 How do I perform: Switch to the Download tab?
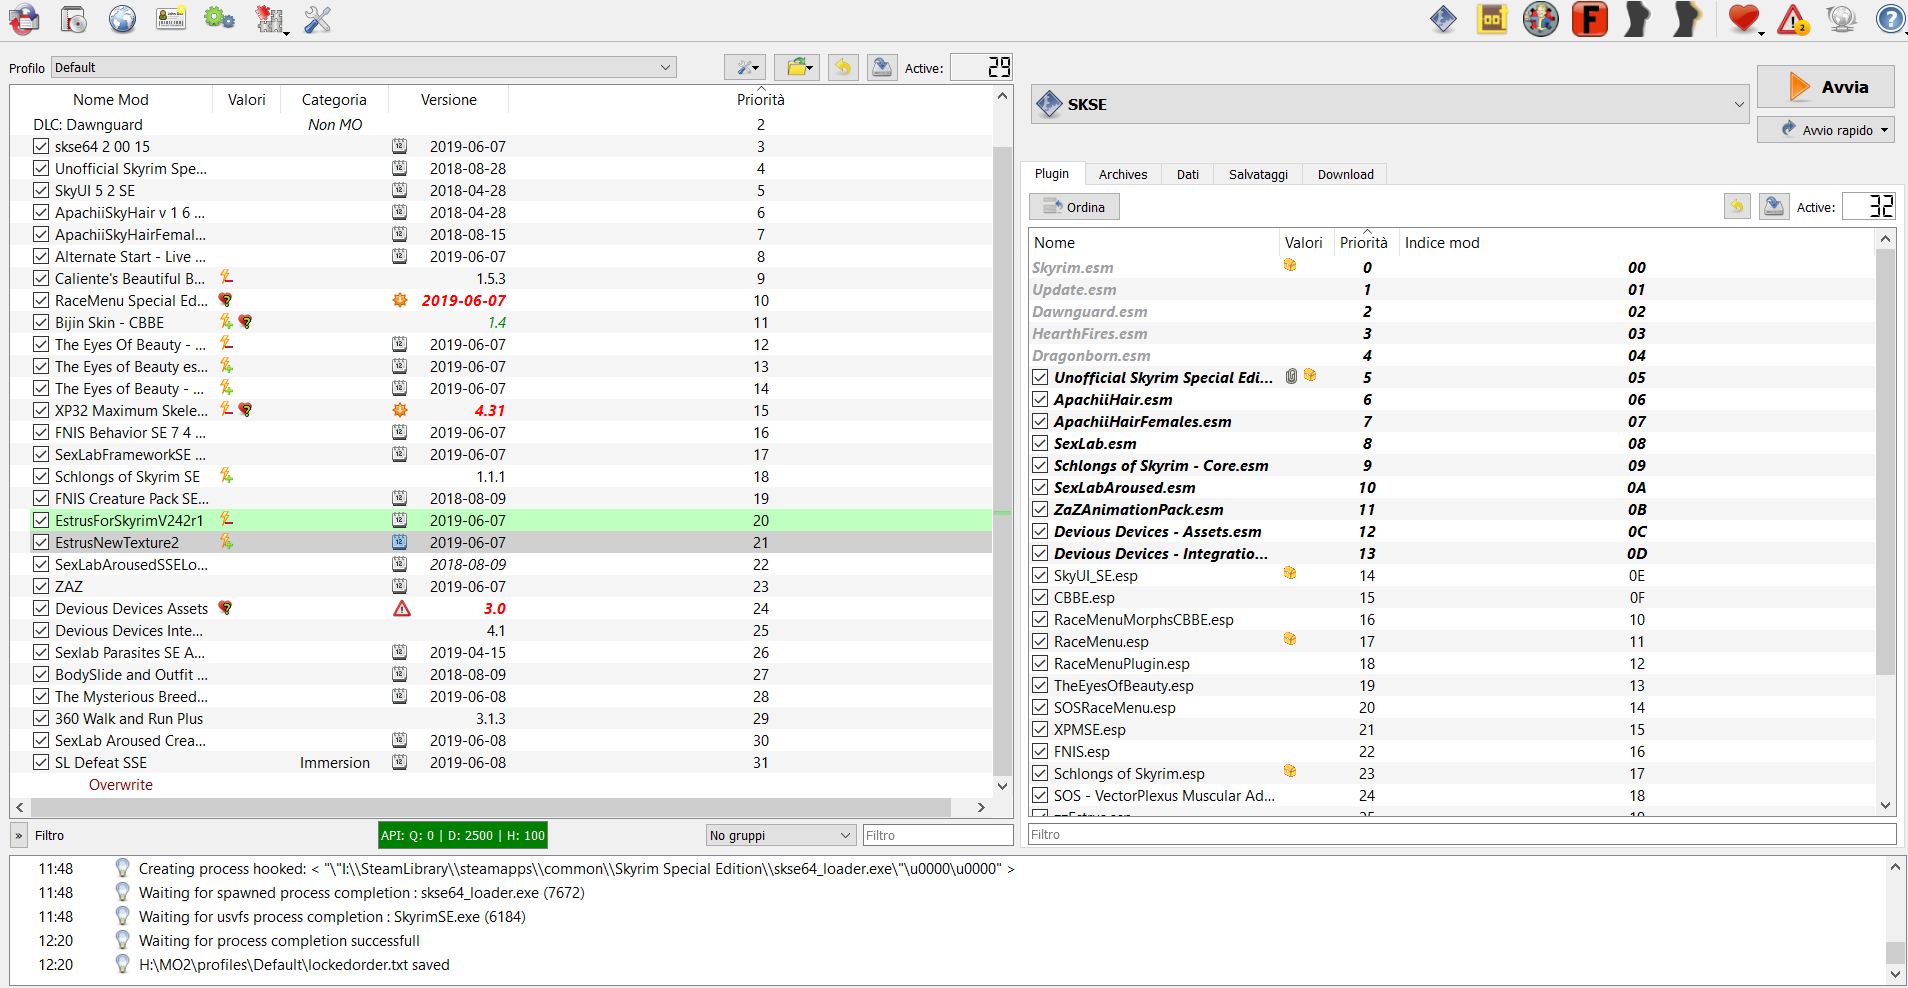coord(1345,174)
